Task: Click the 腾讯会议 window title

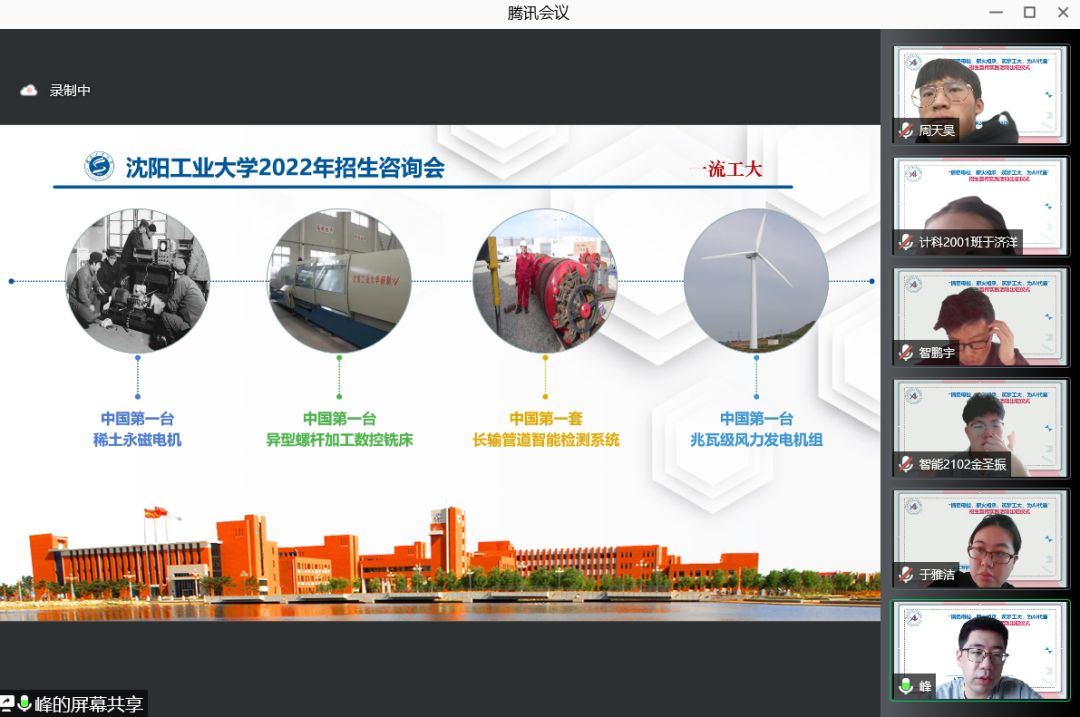Action: click(x=538, y=13)
